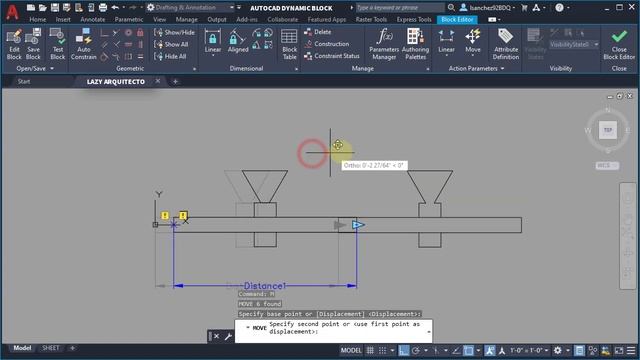Image resolution: width=640 pixels, height=360 pixels.
Task: Select the Linear dimensional constraint tool
Action: pyautogui.click(x=213, y=42)
